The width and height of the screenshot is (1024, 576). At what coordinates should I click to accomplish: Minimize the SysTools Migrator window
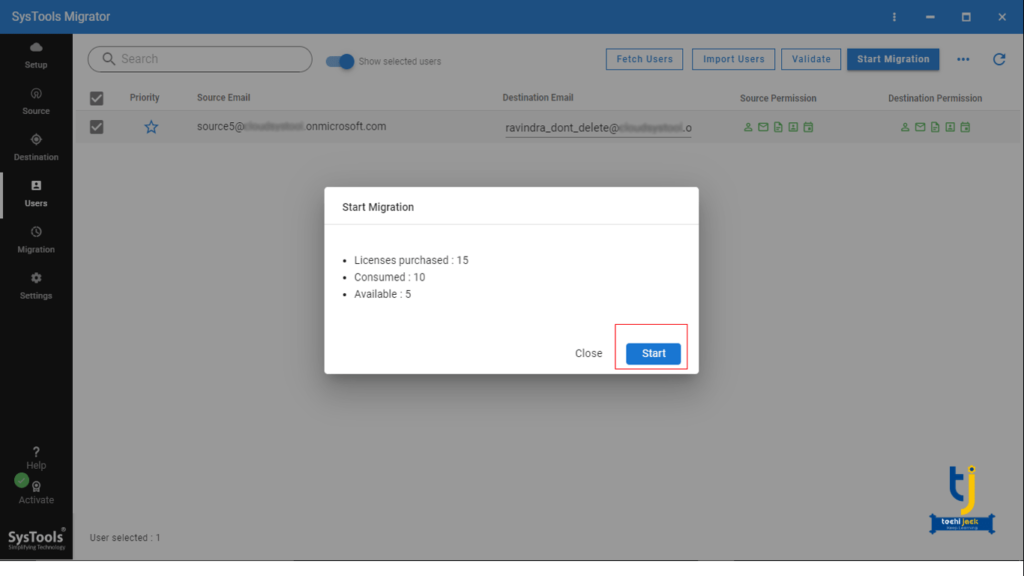click(930, 17)
